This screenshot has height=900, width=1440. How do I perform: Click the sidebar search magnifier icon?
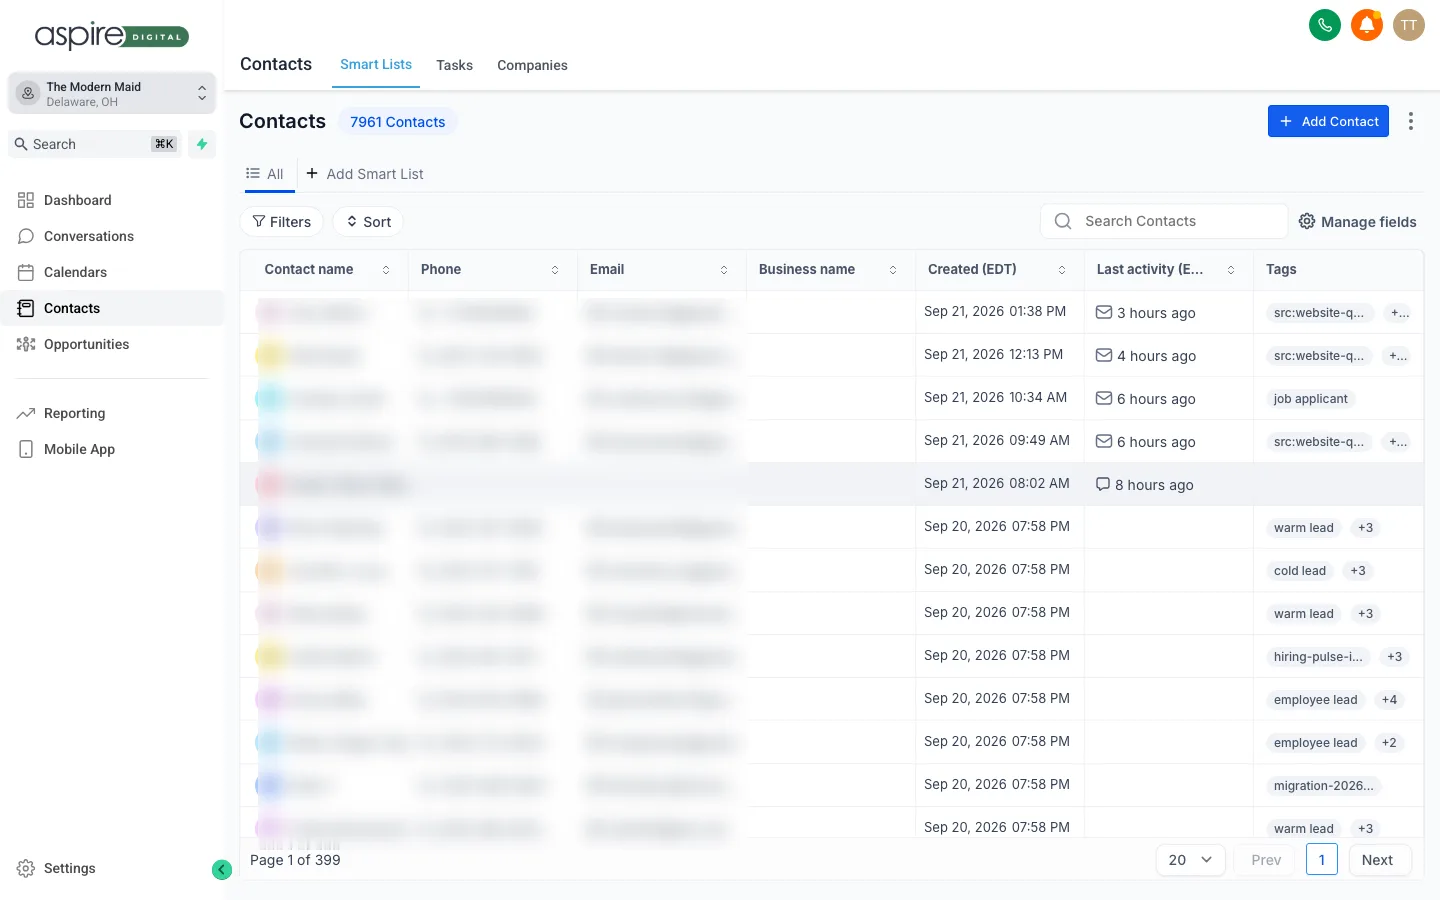tap(21, 144)
